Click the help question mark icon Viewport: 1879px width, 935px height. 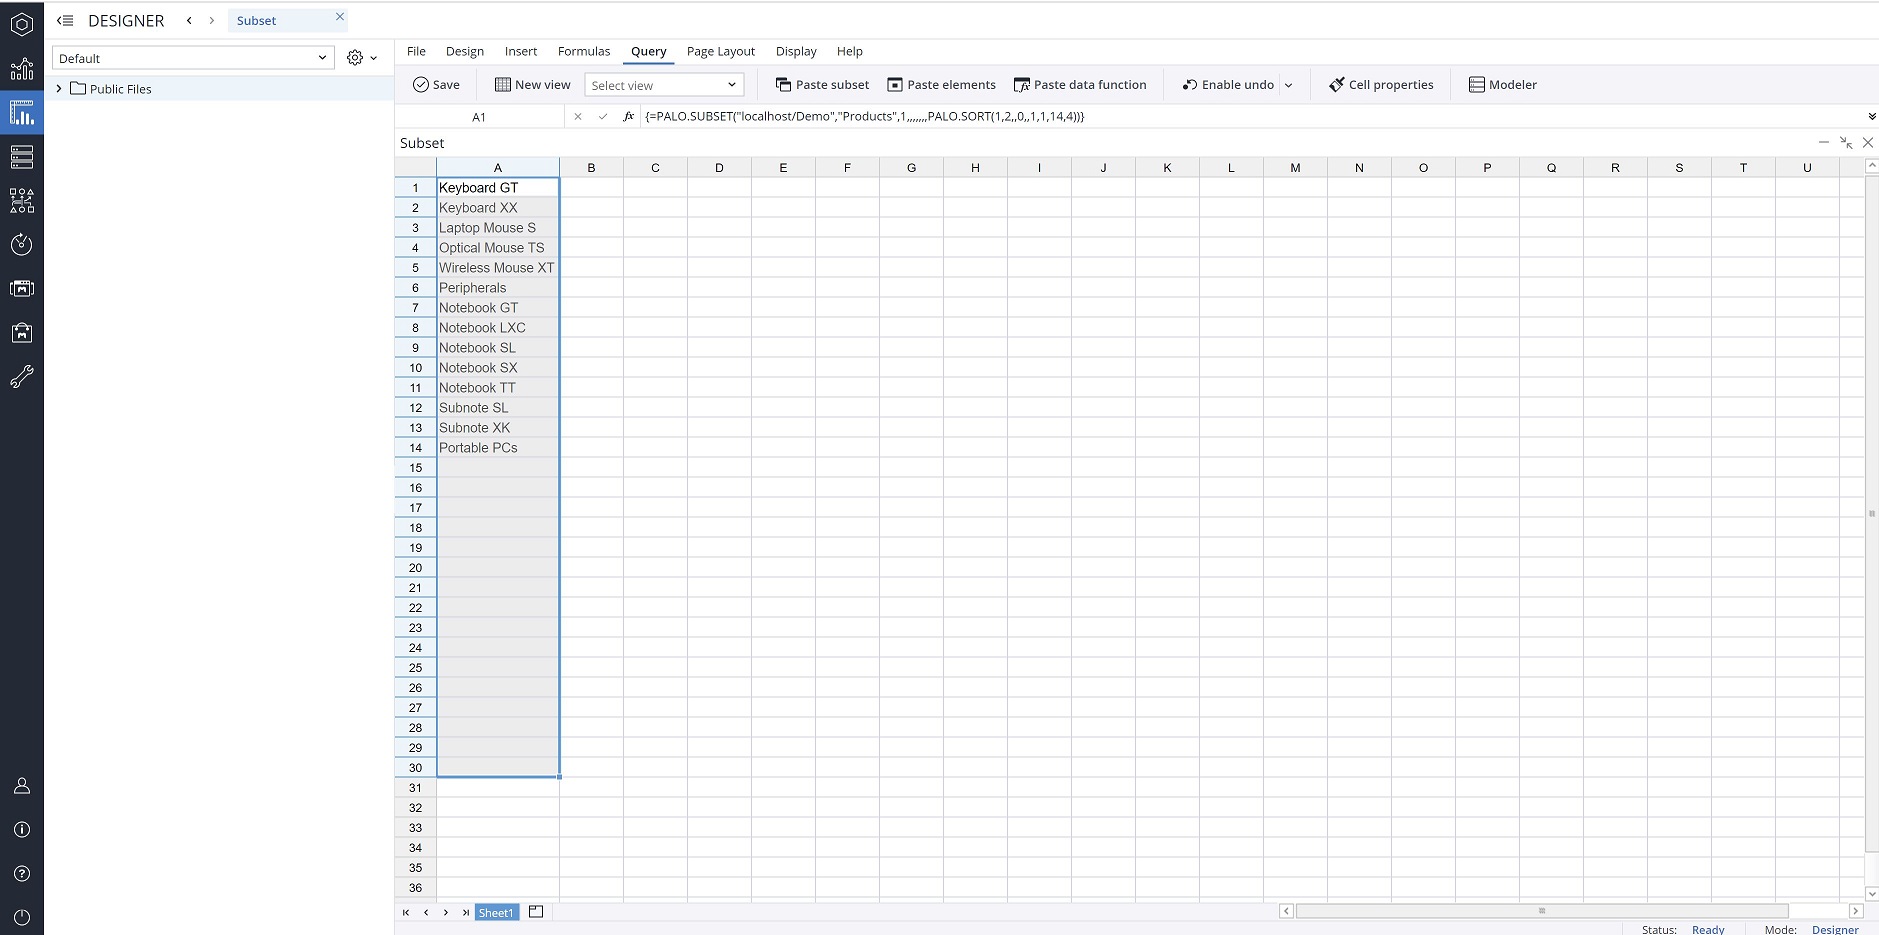coord(22,874)
